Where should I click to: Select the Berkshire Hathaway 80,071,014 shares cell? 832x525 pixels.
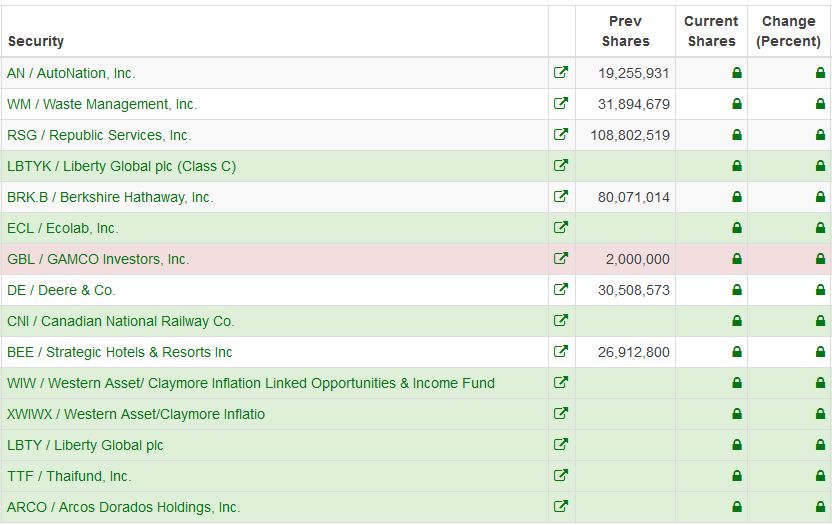point(634,197)
